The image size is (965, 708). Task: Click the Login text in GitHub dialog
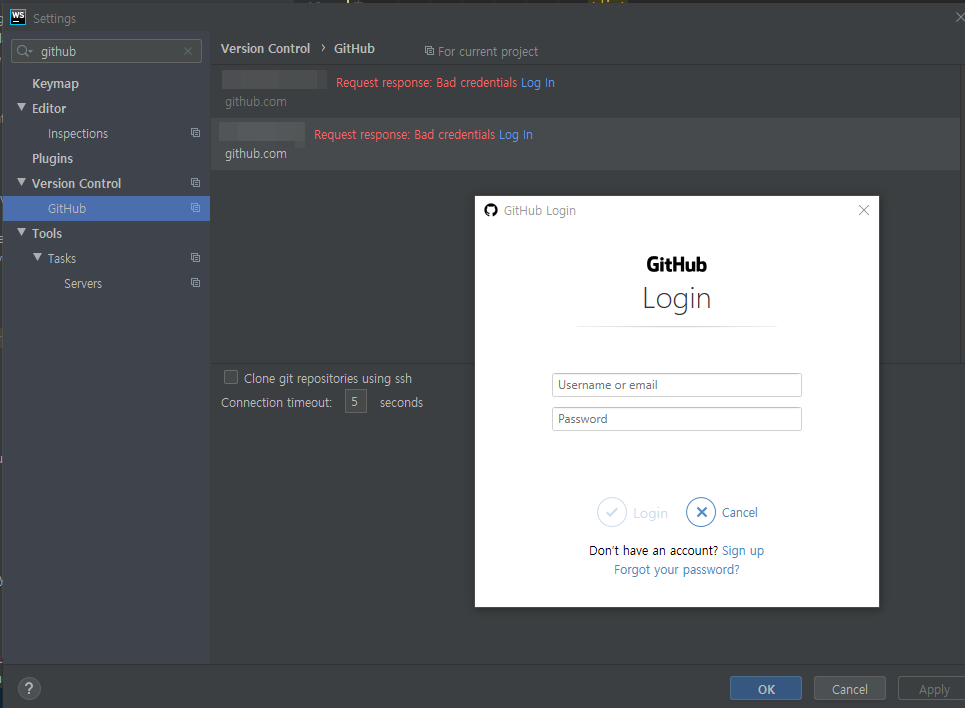[x=651, y=513]
